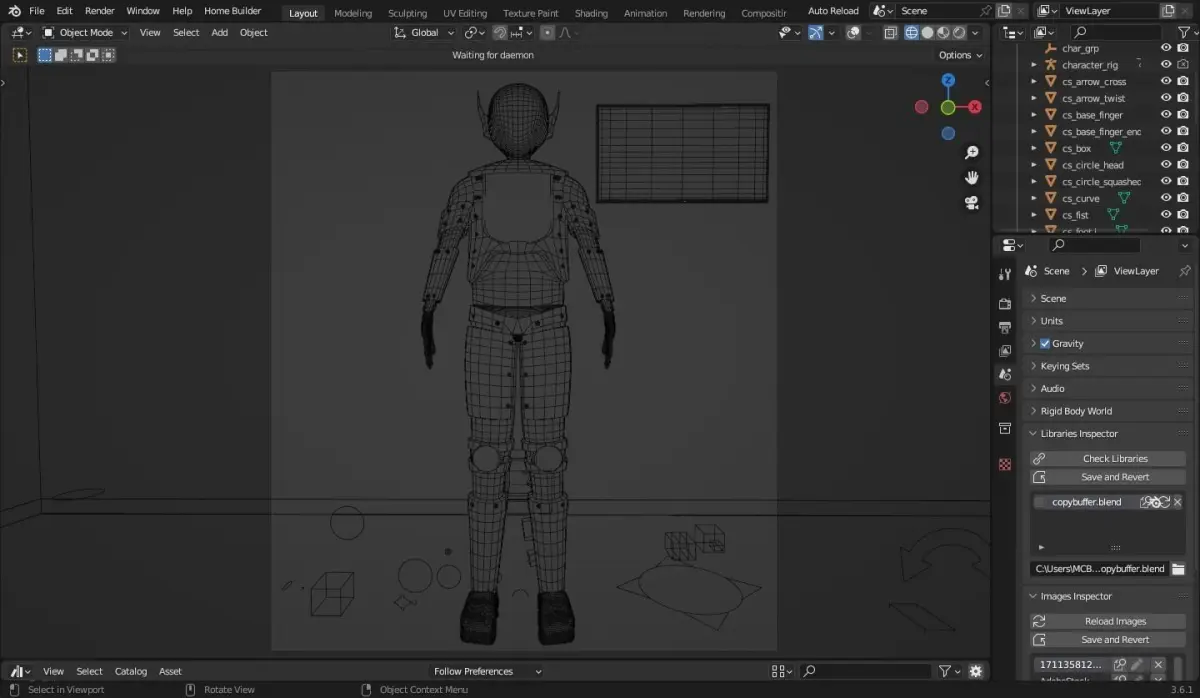Screen dimensions: 1200x698
Task: Switch to the Modeling workspace tab
Action: coord(353,13)
